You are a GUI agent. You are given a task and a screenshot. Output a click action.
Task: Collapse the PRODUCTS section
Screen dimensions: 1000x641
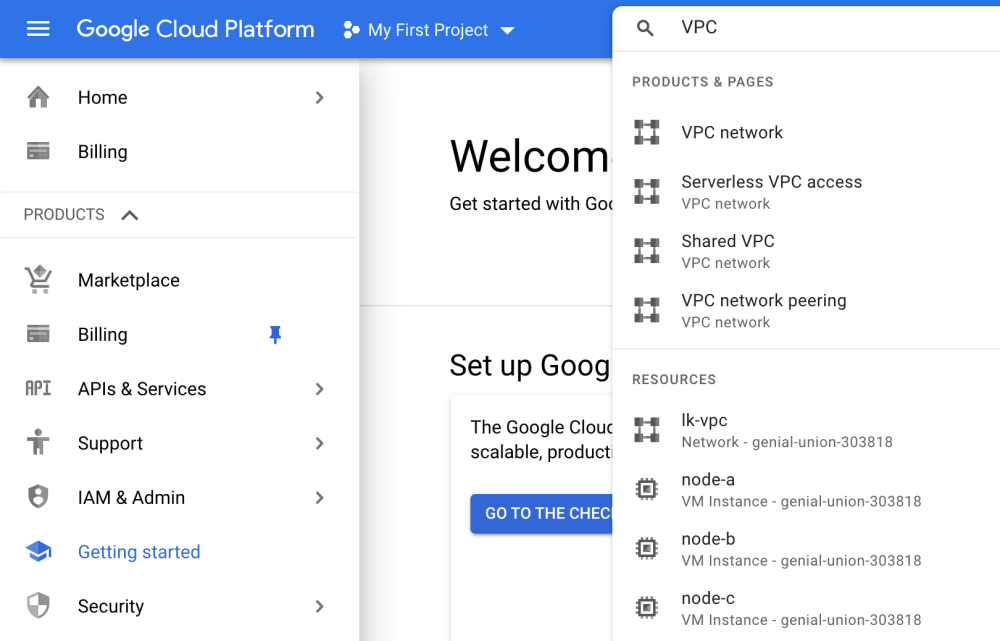(x=129, y=215)
